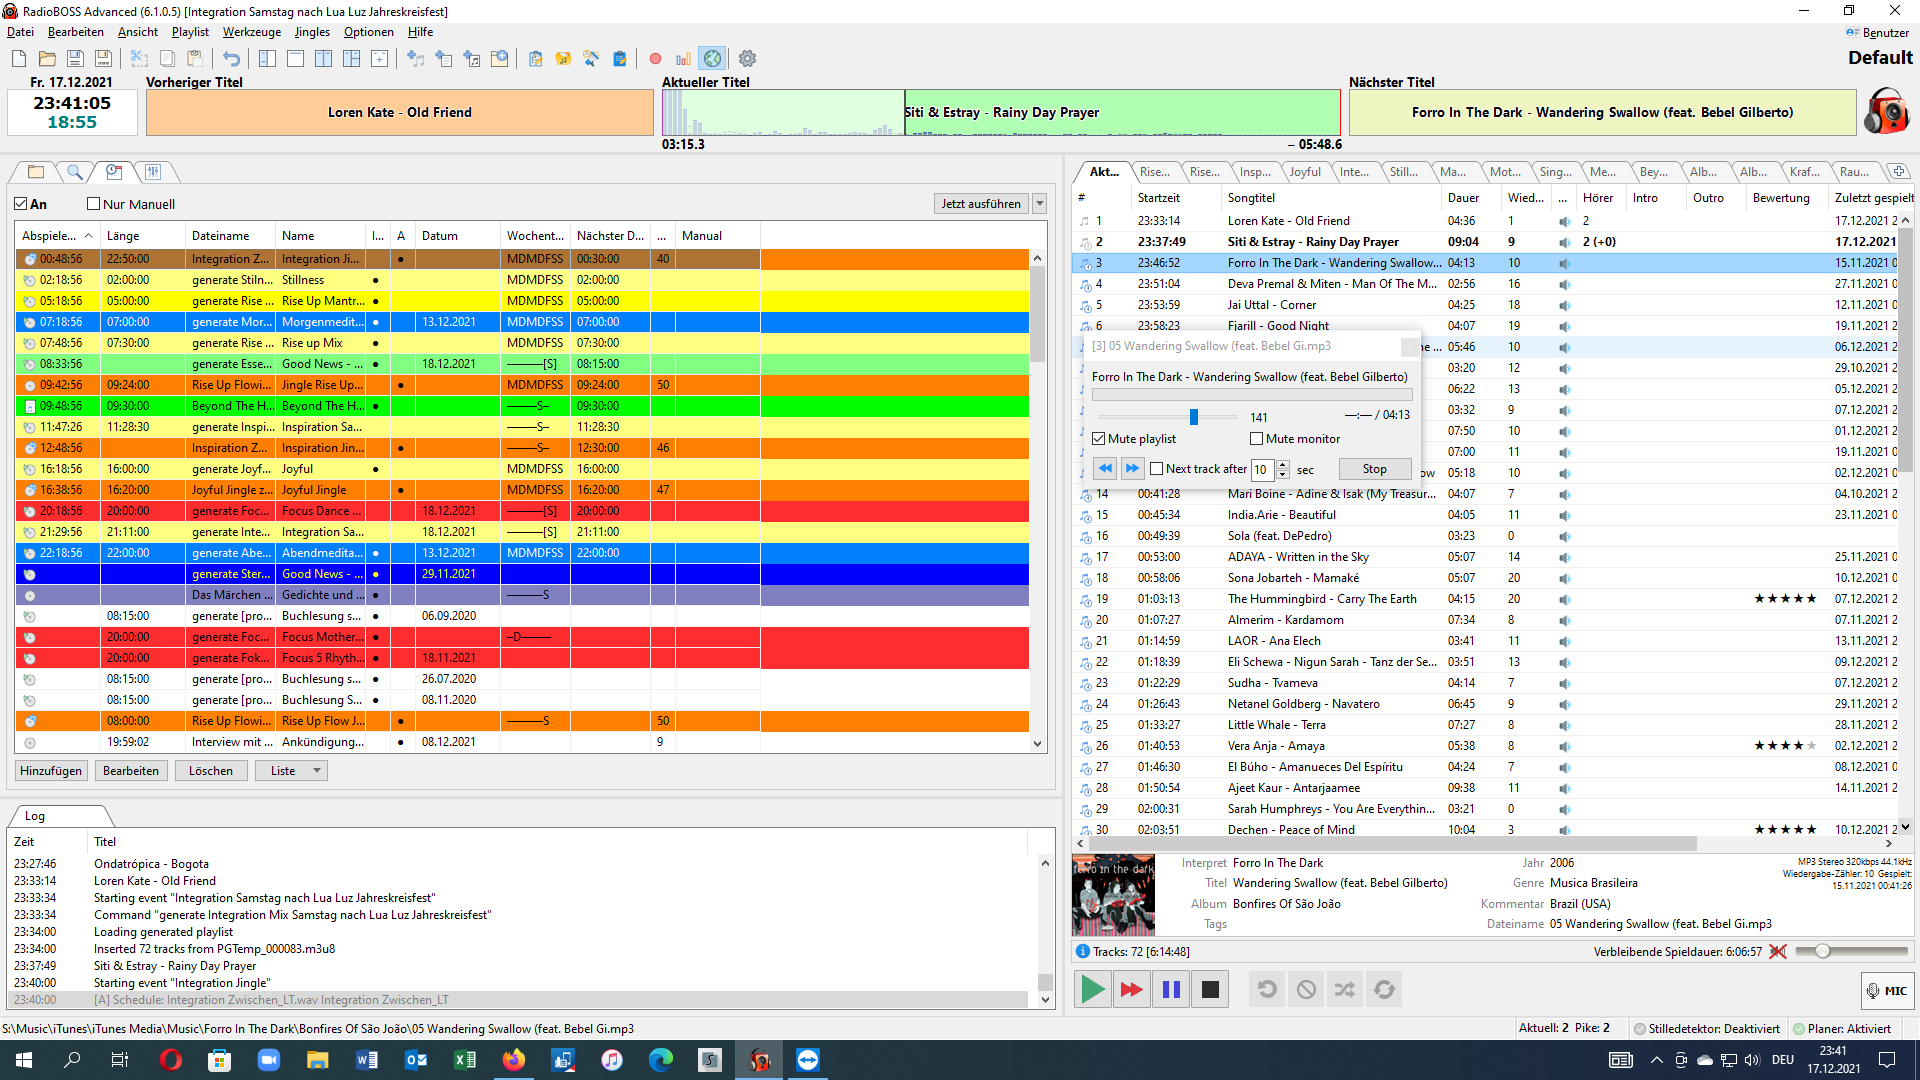Viewport: 1920px width, 1080px height.
Task: Toggle shuffle mode in the player controls
Action: pos(1345,990)
